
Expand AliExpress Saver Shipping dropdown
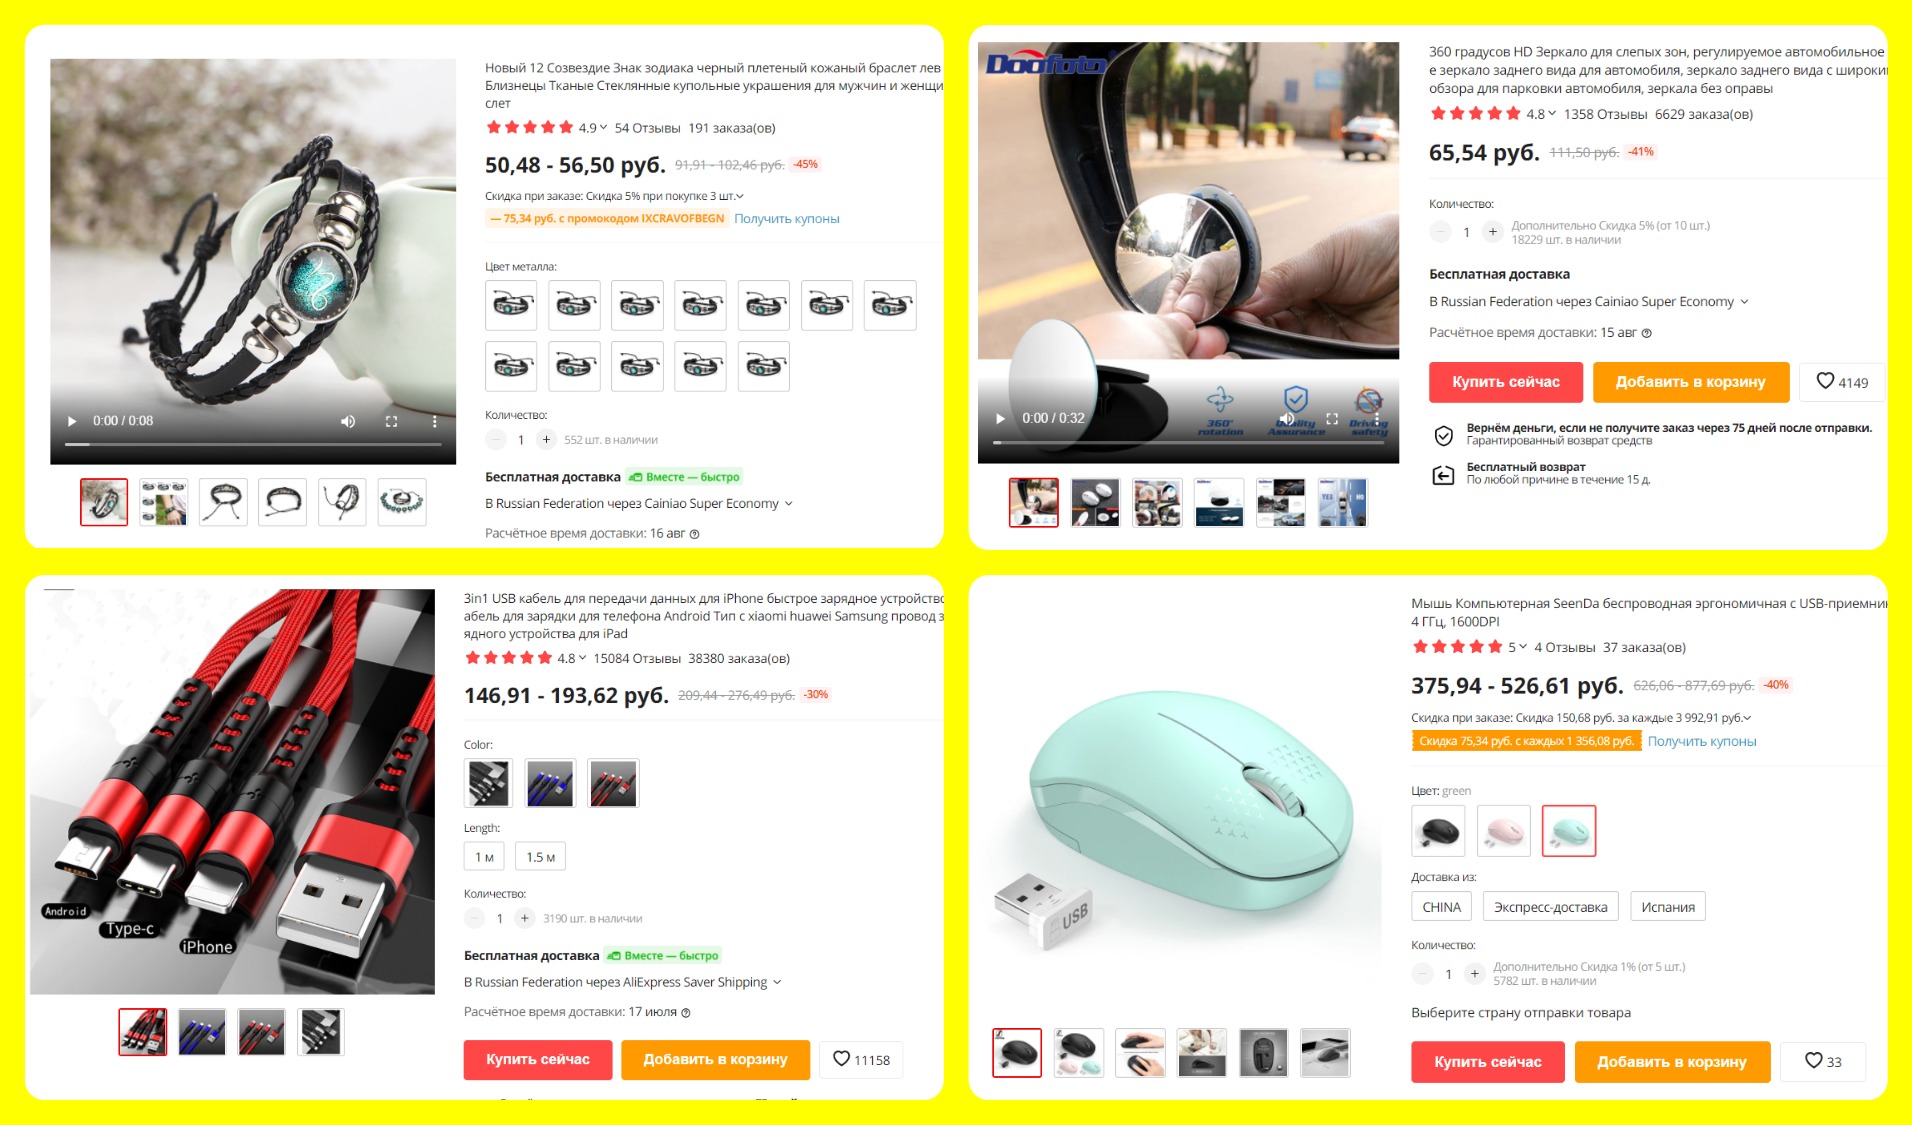(622, 982)
